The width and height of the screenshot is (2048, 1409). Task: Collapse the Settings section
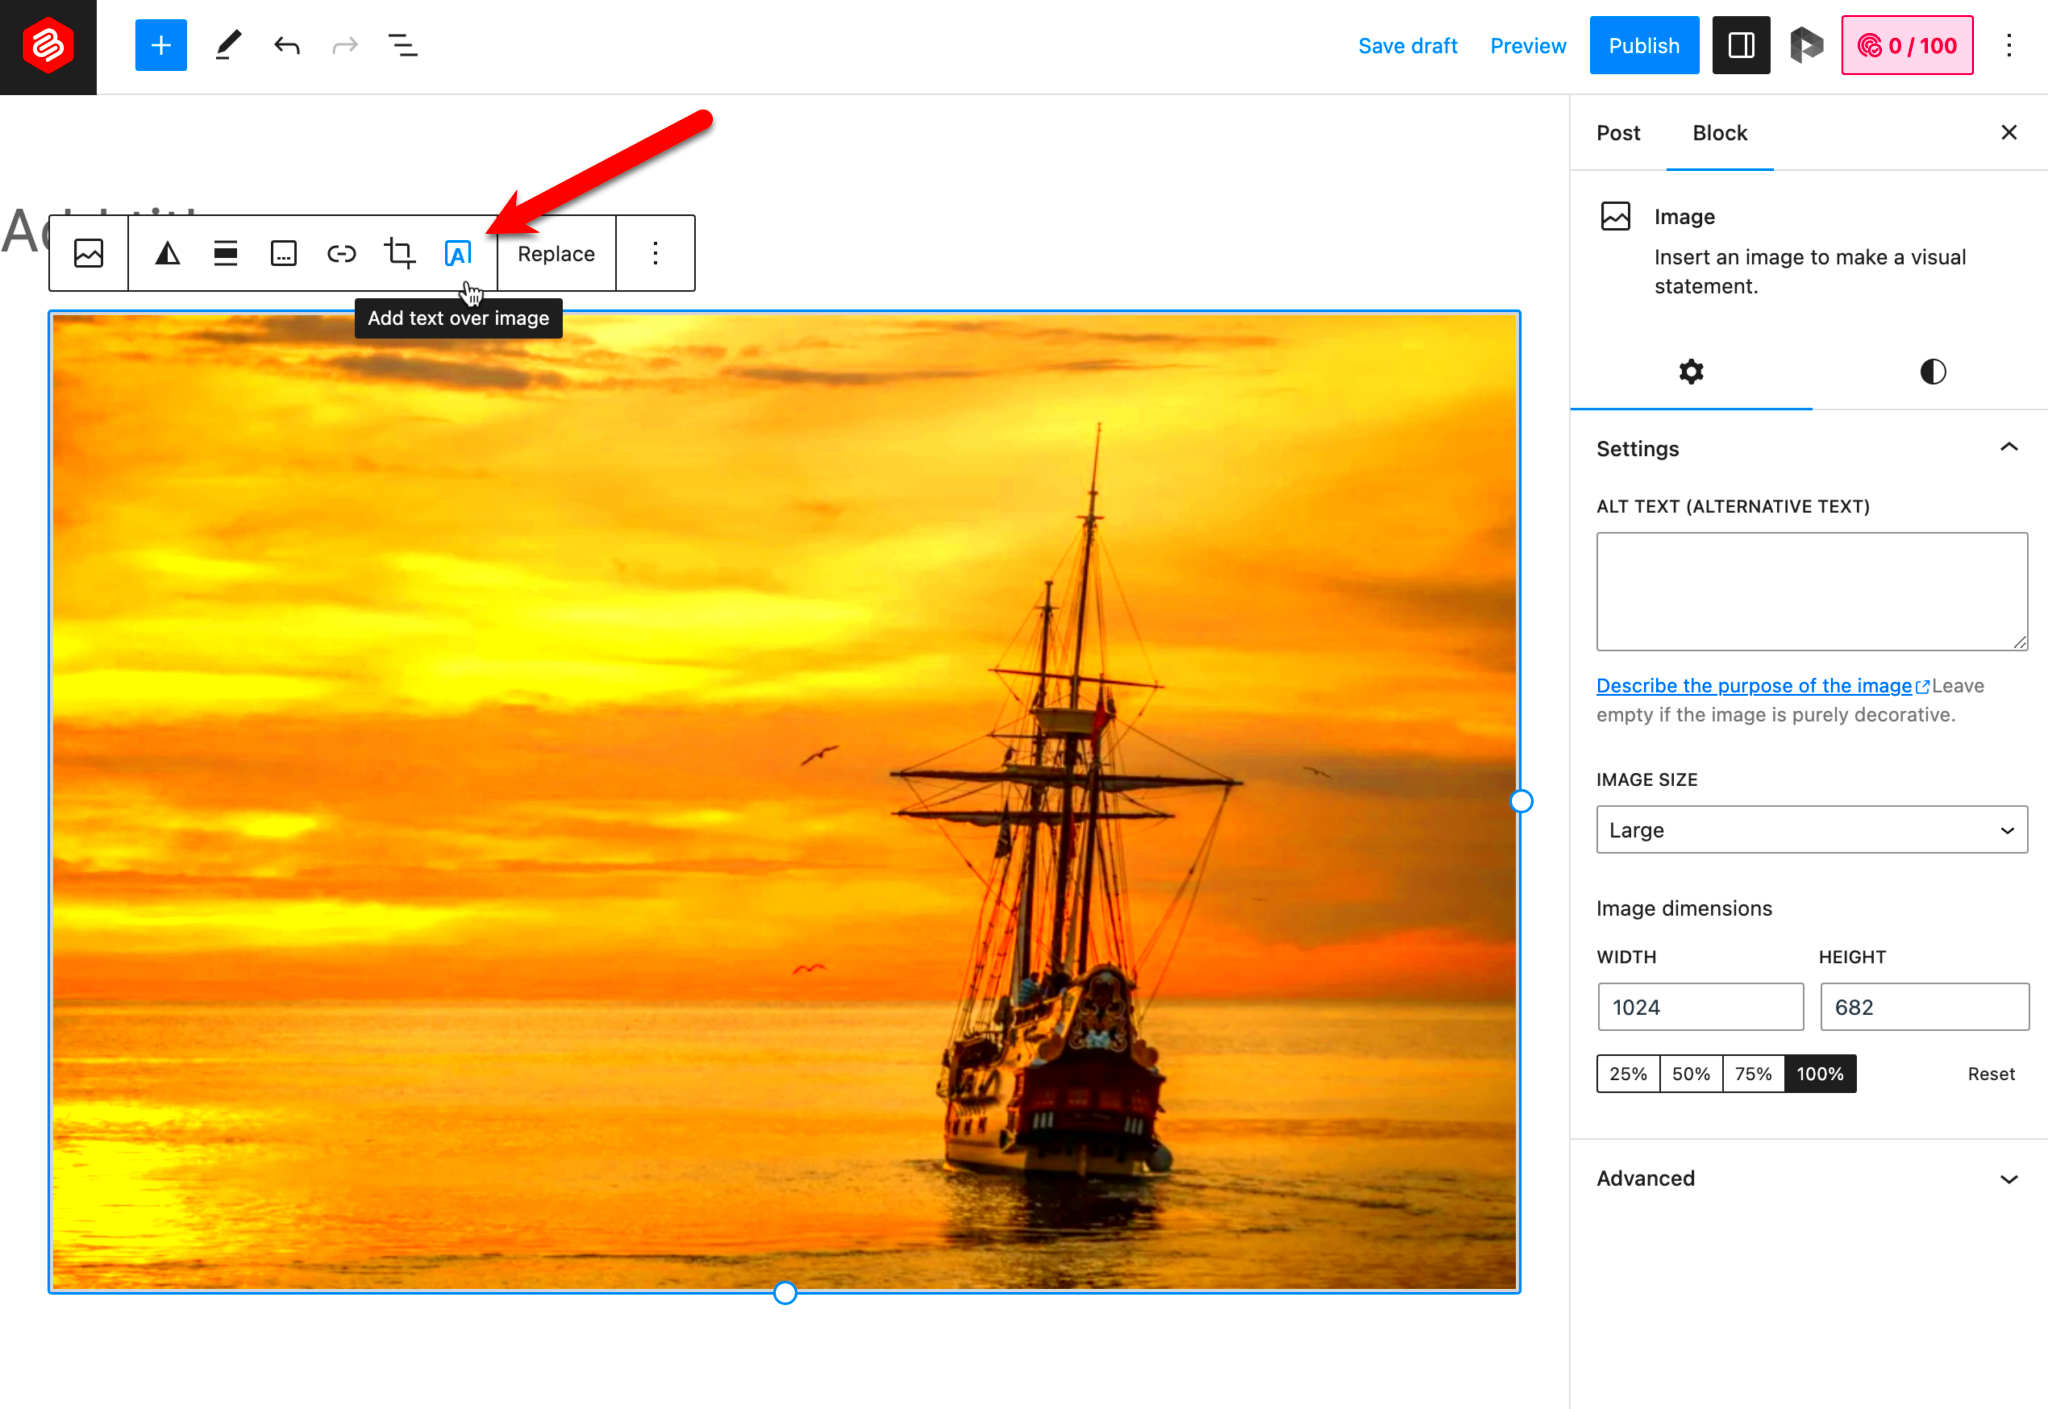[x=2009, y=448]
